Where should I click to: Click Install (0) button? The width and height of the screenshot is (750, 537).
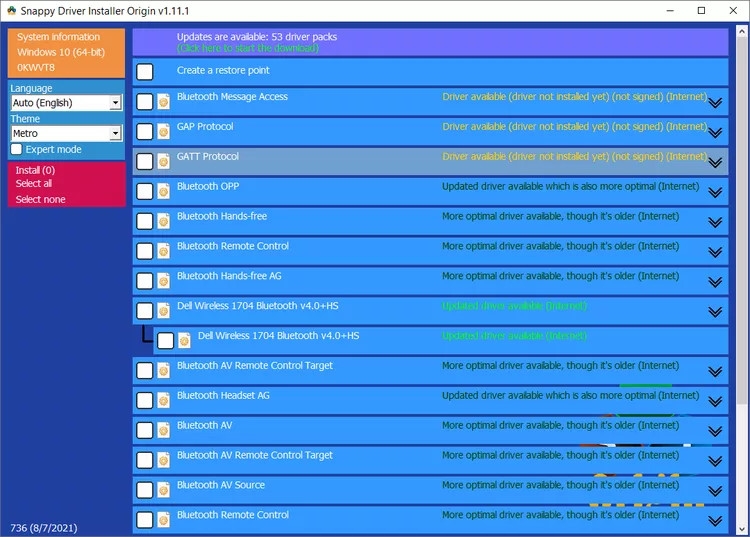(35, 170)
